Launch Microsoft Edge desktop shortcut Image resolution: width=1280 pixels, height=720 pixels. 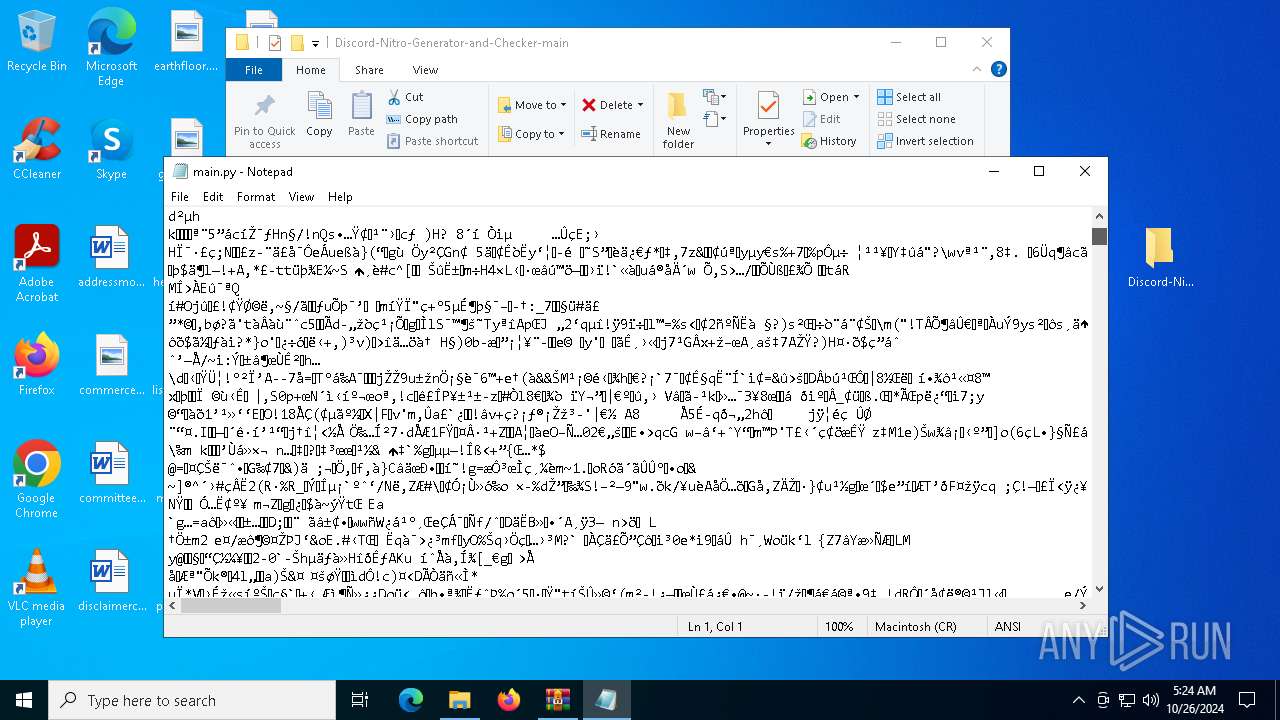(111, 48)
